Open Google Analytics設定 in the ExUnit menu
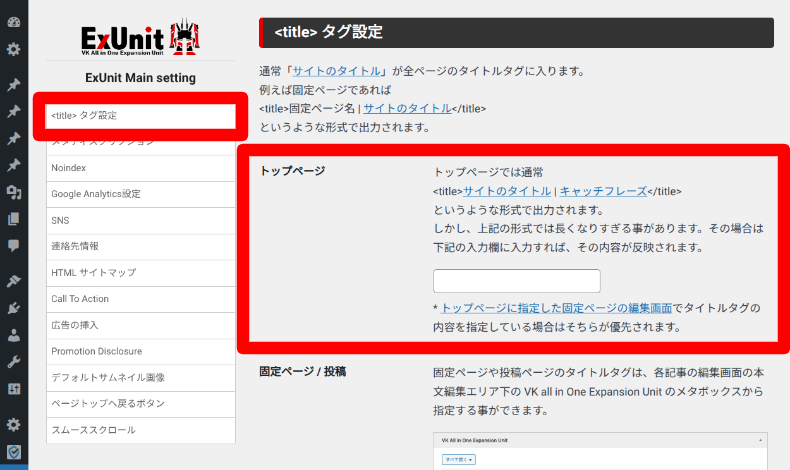 [x=141, y=194]
